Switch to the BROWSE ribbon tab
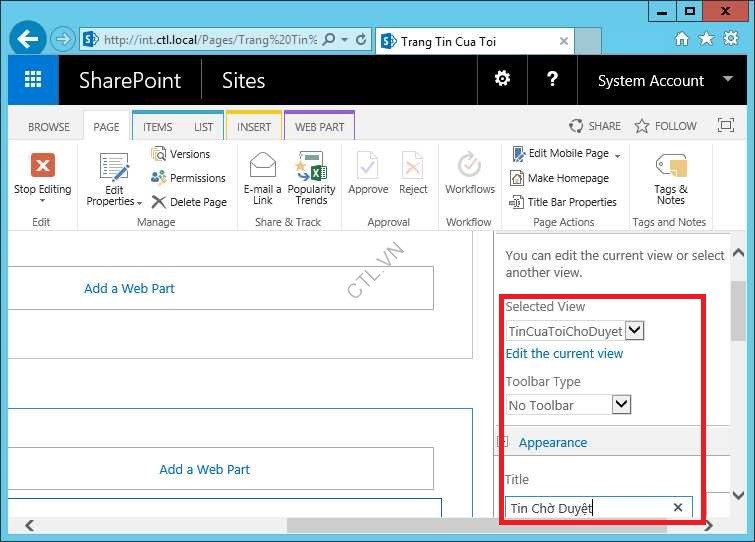This screenshot has width=755, height=542. coord(49,127)
